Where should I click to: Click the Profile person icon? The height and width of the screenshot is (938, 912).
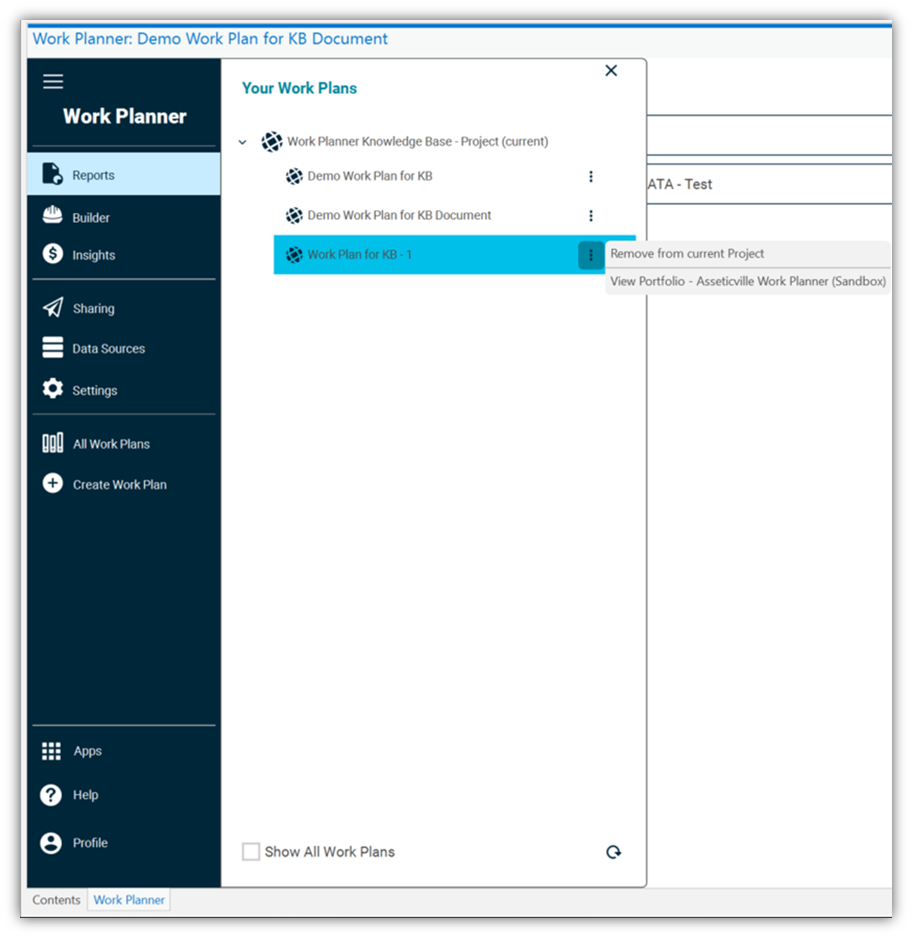tap(51, 843)
